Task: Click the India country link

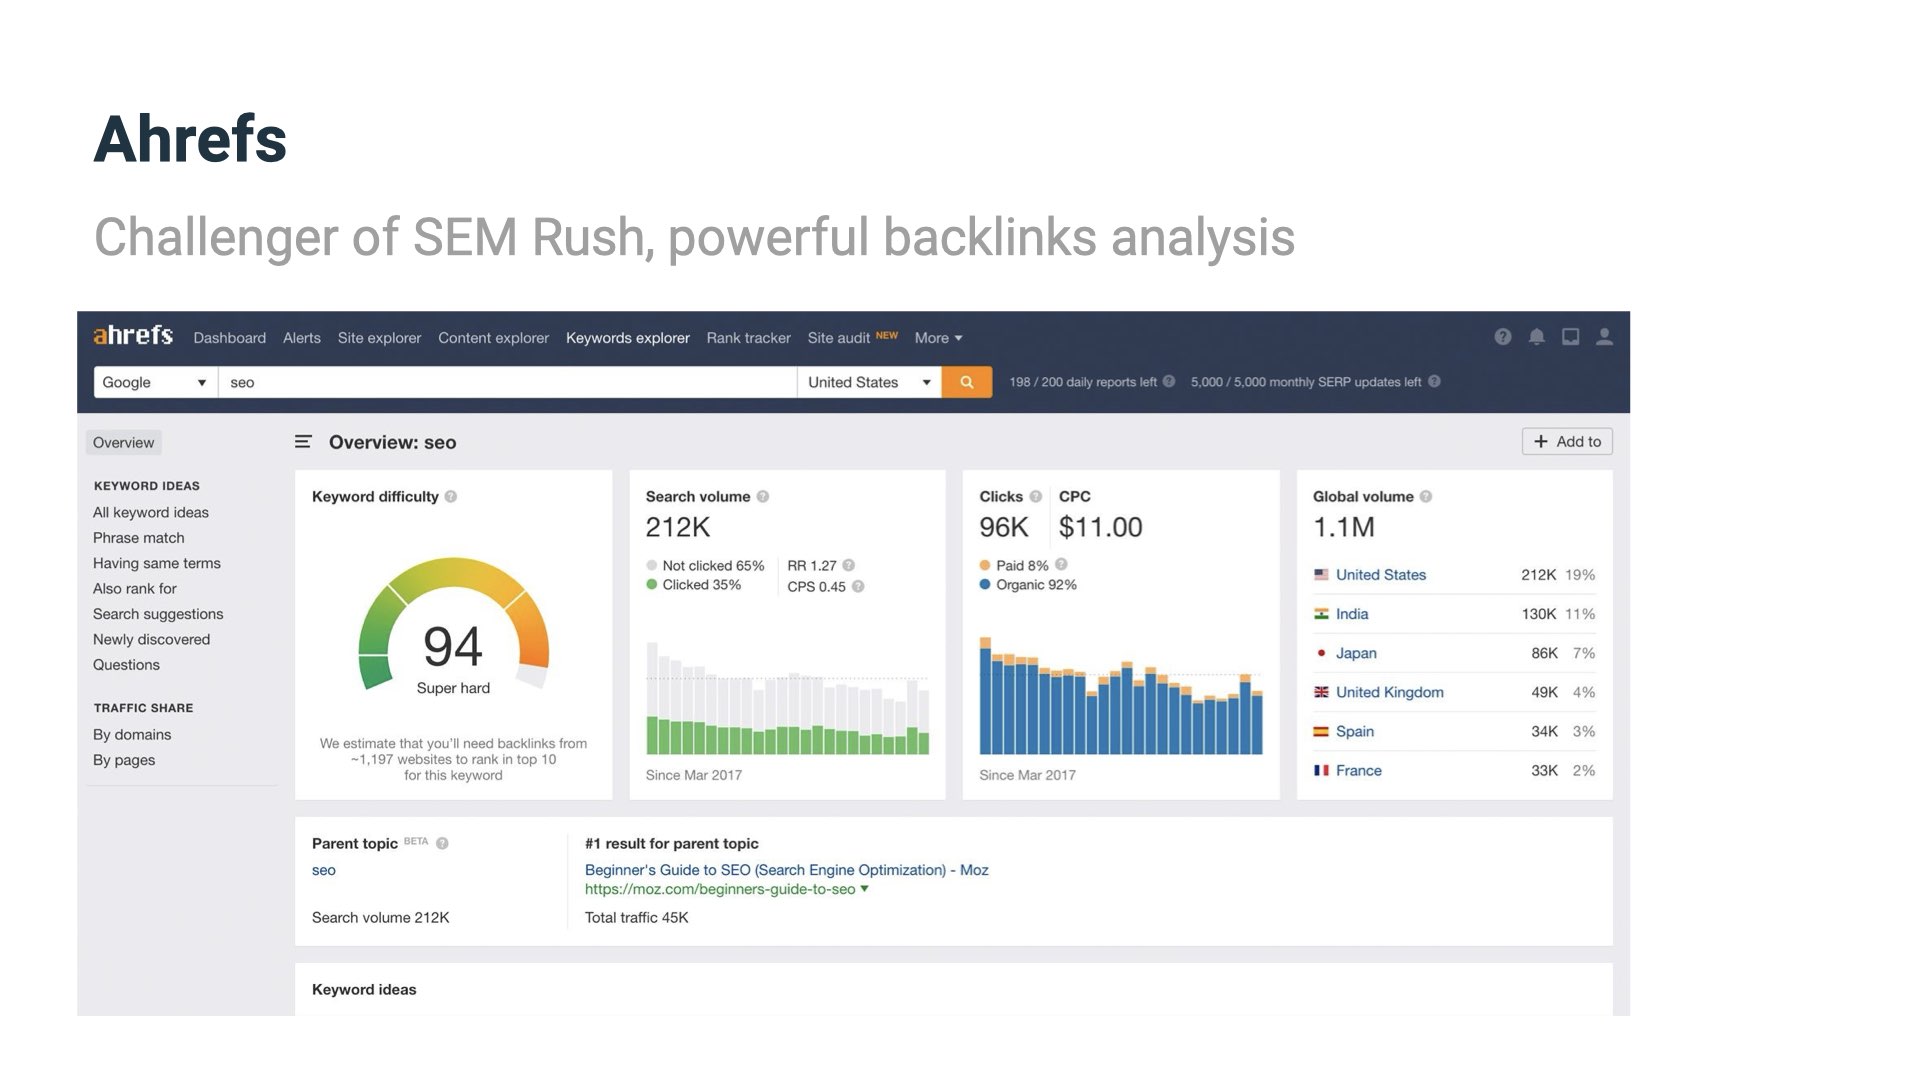Action: tap(1352, 614)
